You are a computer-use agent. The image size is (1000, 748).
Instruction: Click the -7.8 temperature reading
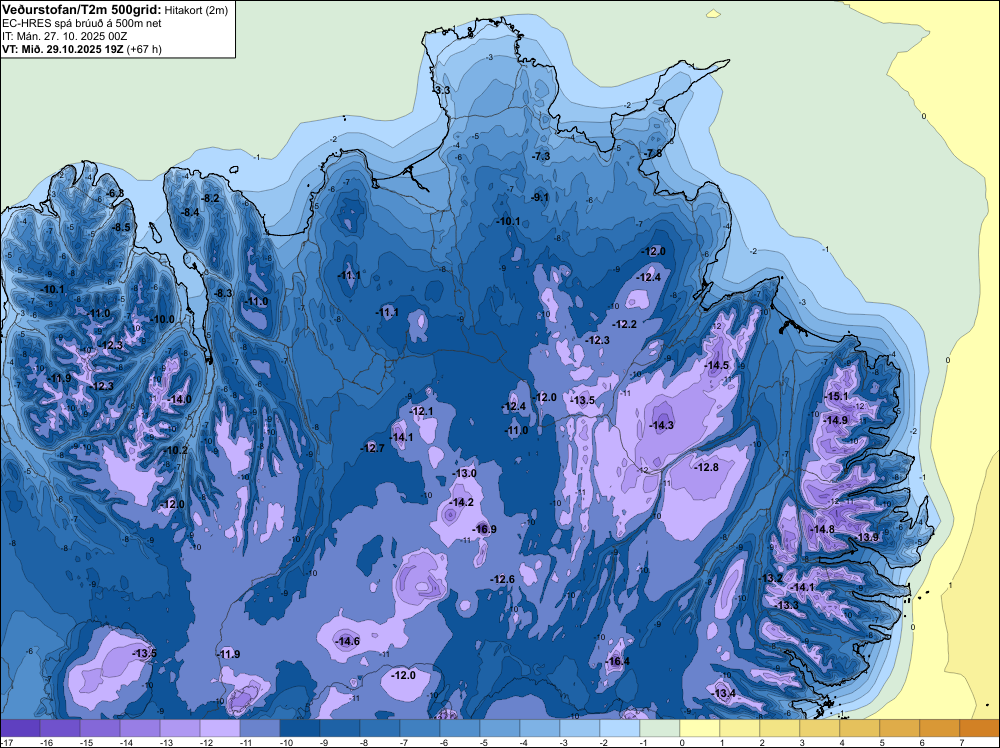[653, 154]
